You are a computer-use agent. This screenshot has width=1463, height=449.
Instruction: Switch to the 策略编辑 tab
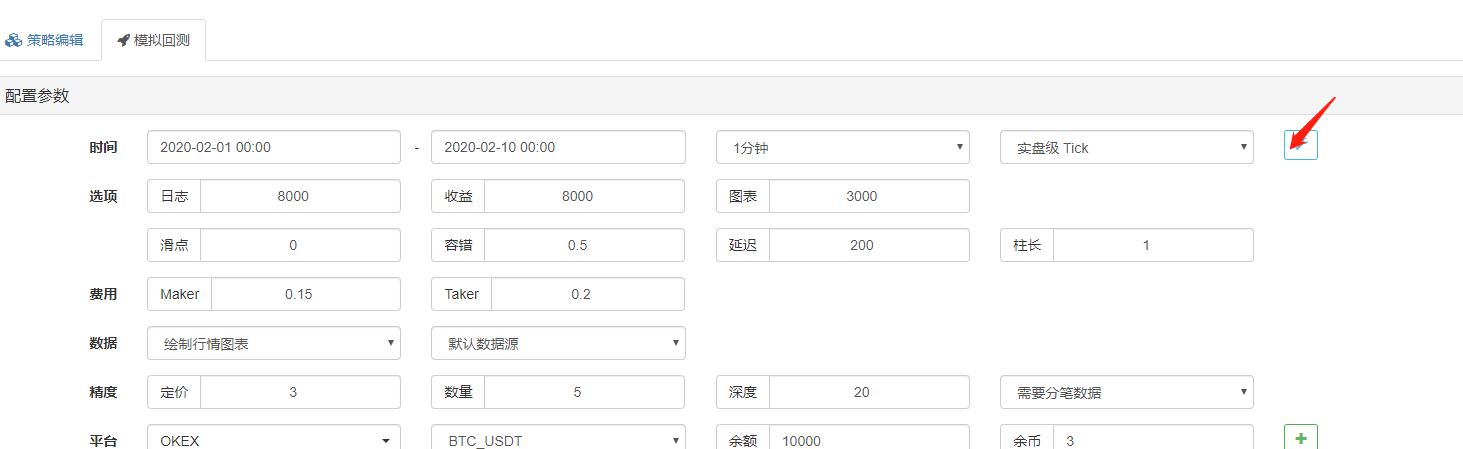(x=44, y=41)
